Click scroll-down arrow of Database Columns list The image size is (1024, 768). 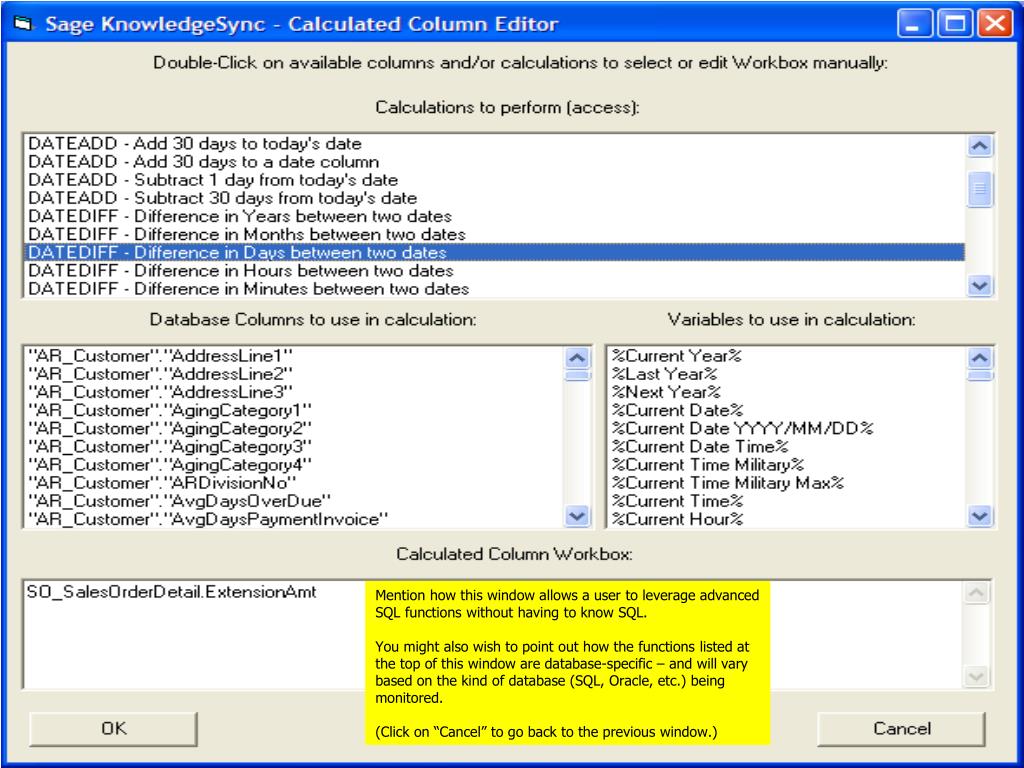577,516
